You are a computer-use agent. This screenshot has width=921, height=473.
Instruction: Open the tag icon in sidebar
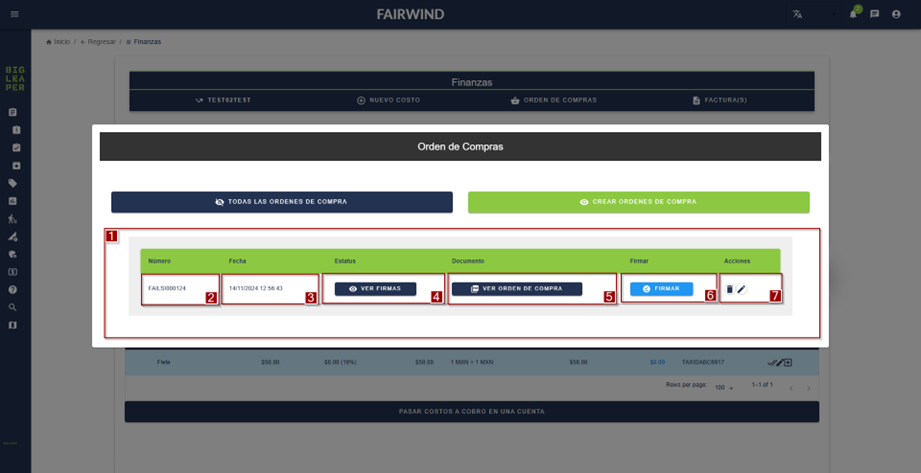click(12, 183)
